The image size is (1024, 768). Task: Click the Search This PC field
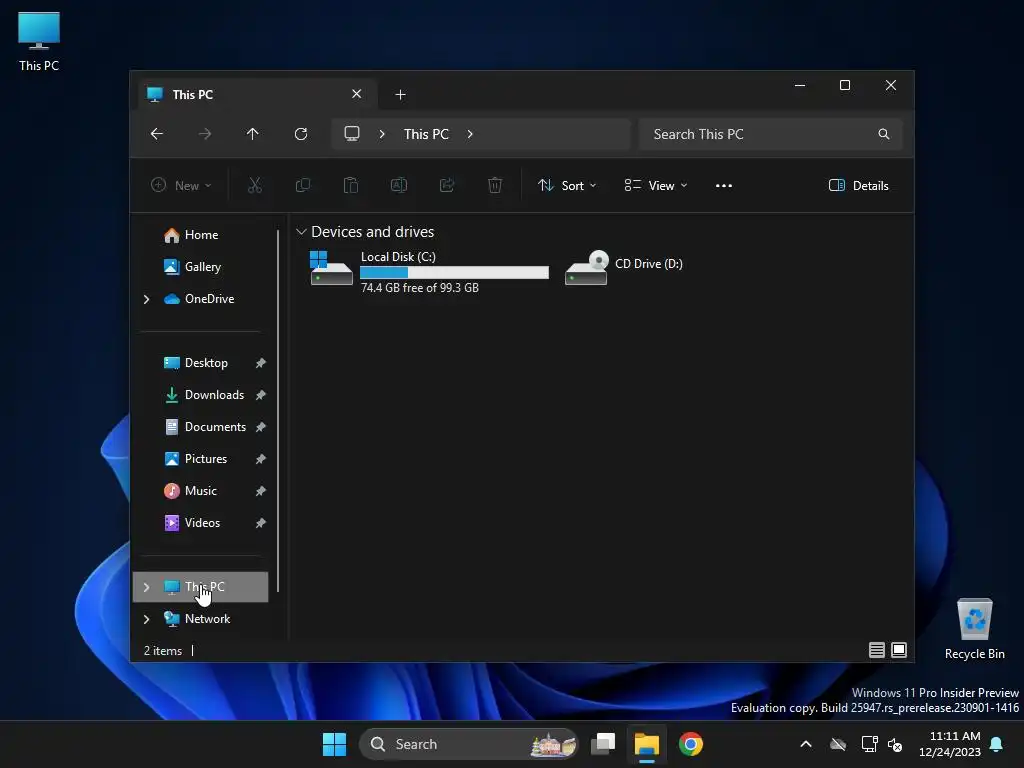click(771, 134)
